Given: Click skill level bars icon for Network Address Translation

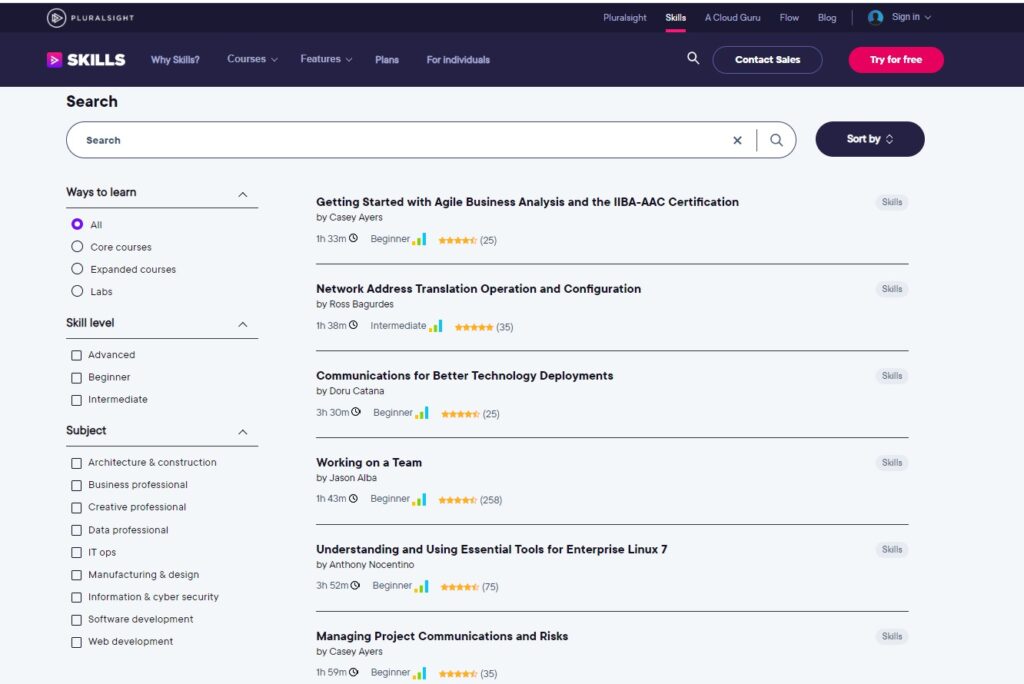Looking at the screenshot, I should click(x=436, y=326).
